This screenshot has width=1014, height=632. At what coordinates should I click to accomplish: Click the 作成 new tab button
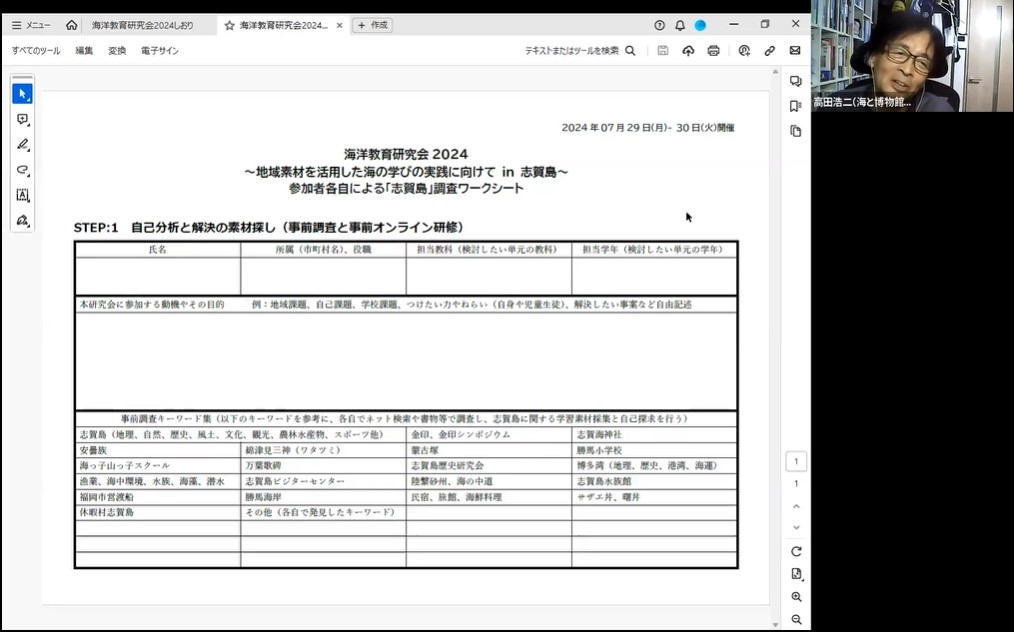coord(372,25)
